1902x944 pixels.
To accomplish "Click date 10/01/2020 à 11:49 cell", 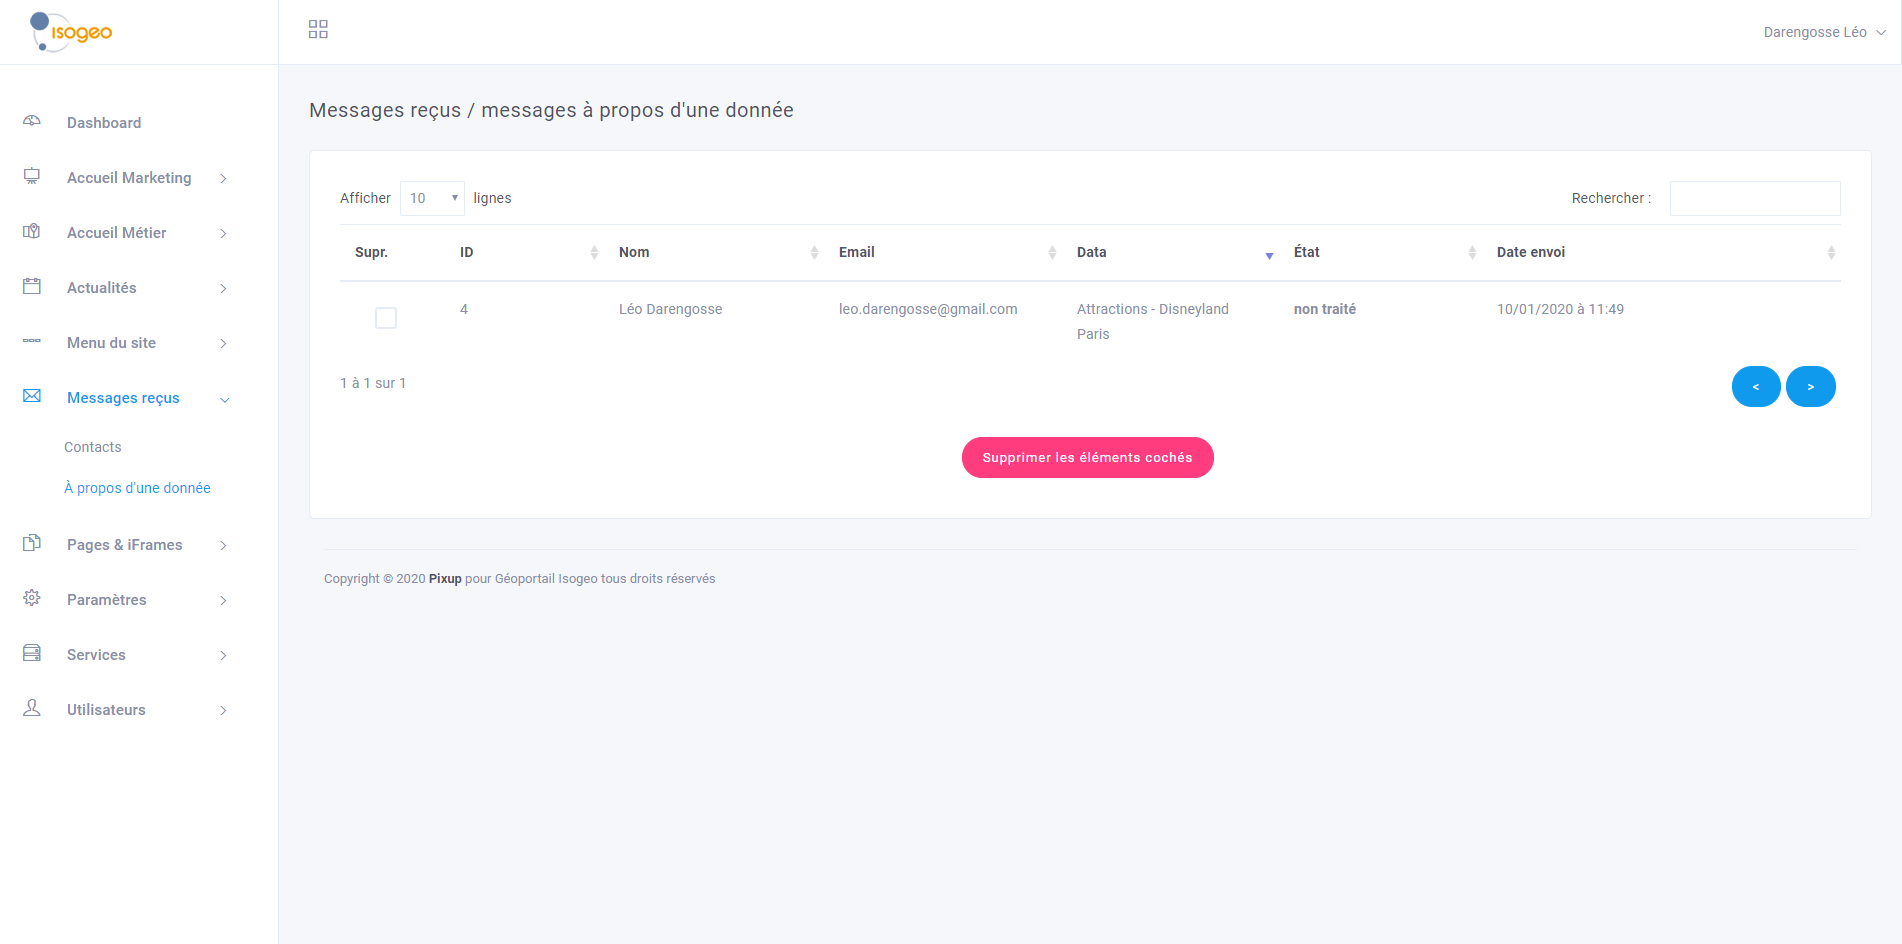I will pos(1560,309).
